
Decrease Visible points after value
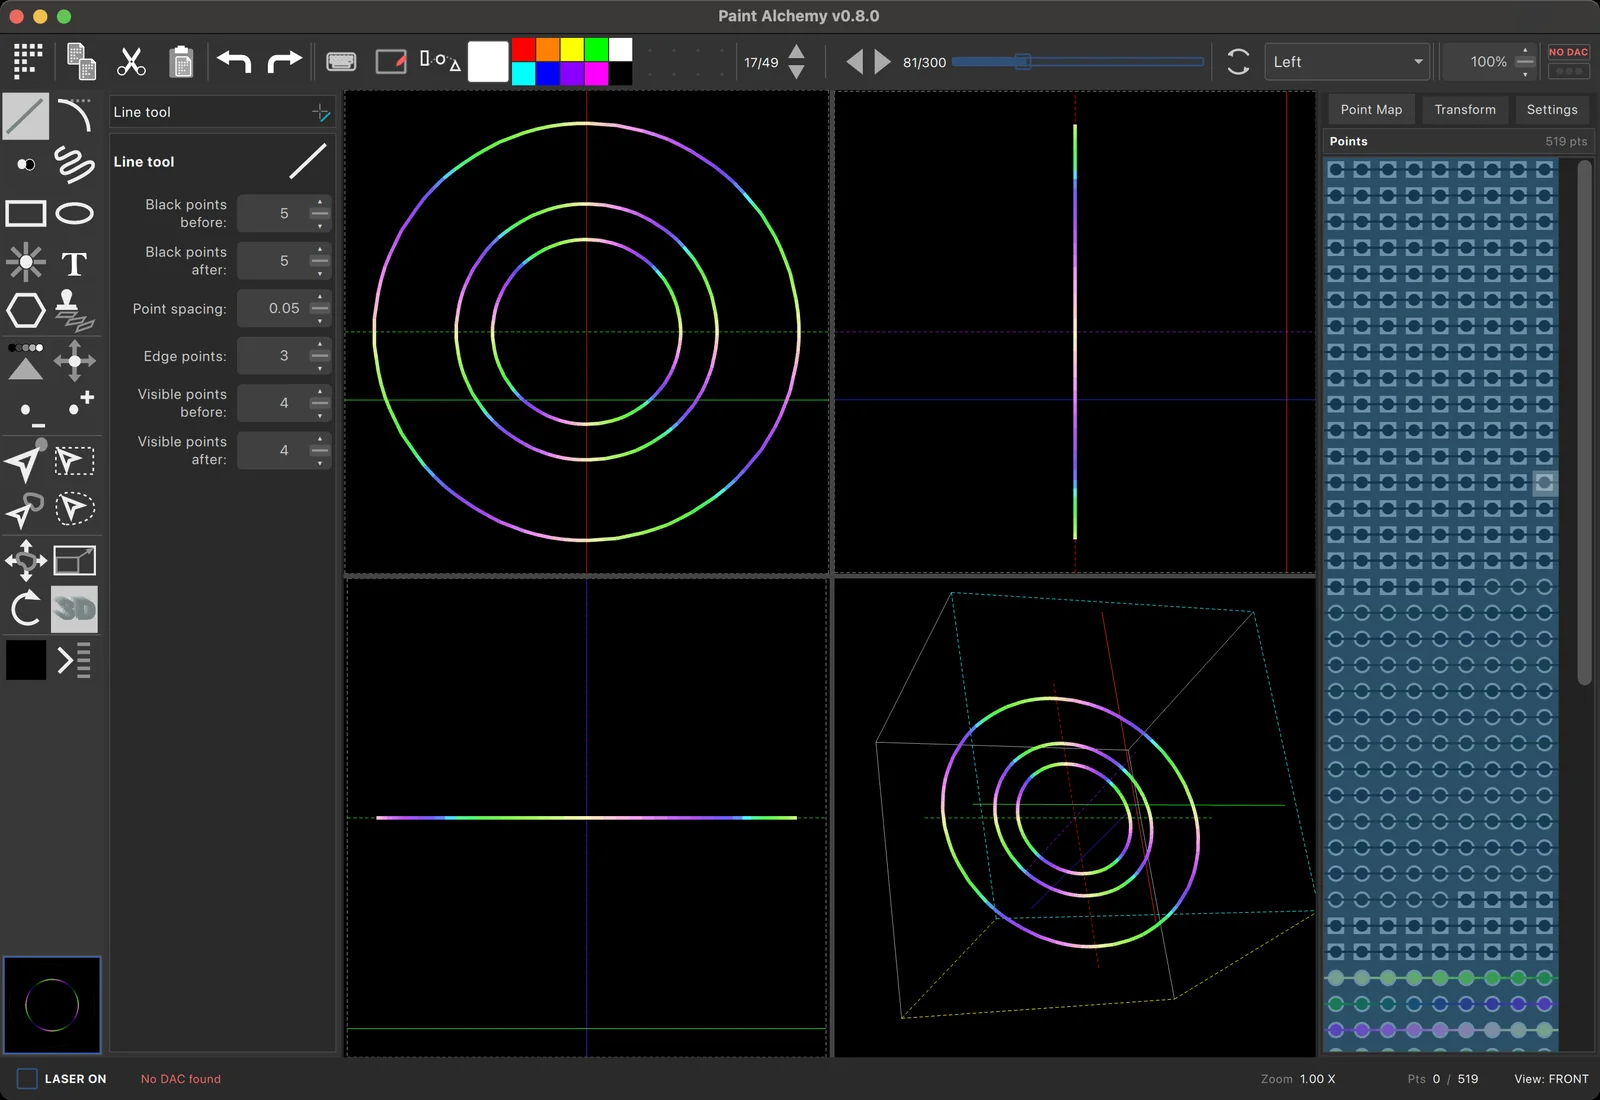point(320,463)
